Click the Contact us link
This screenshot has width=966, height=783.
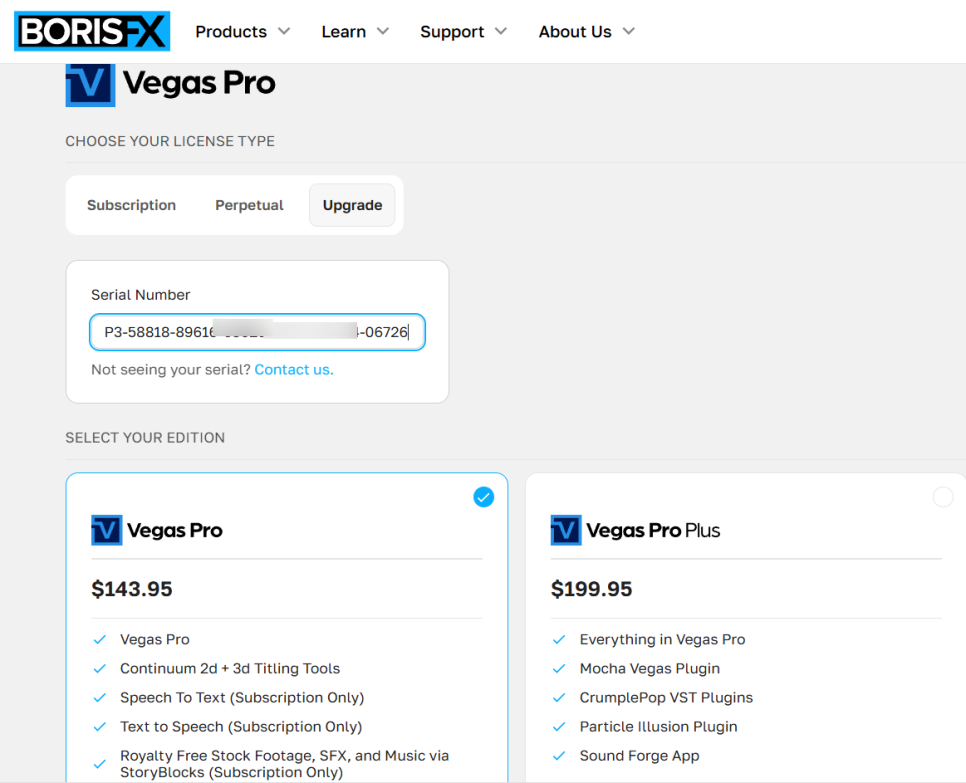(x=294, y=370)
